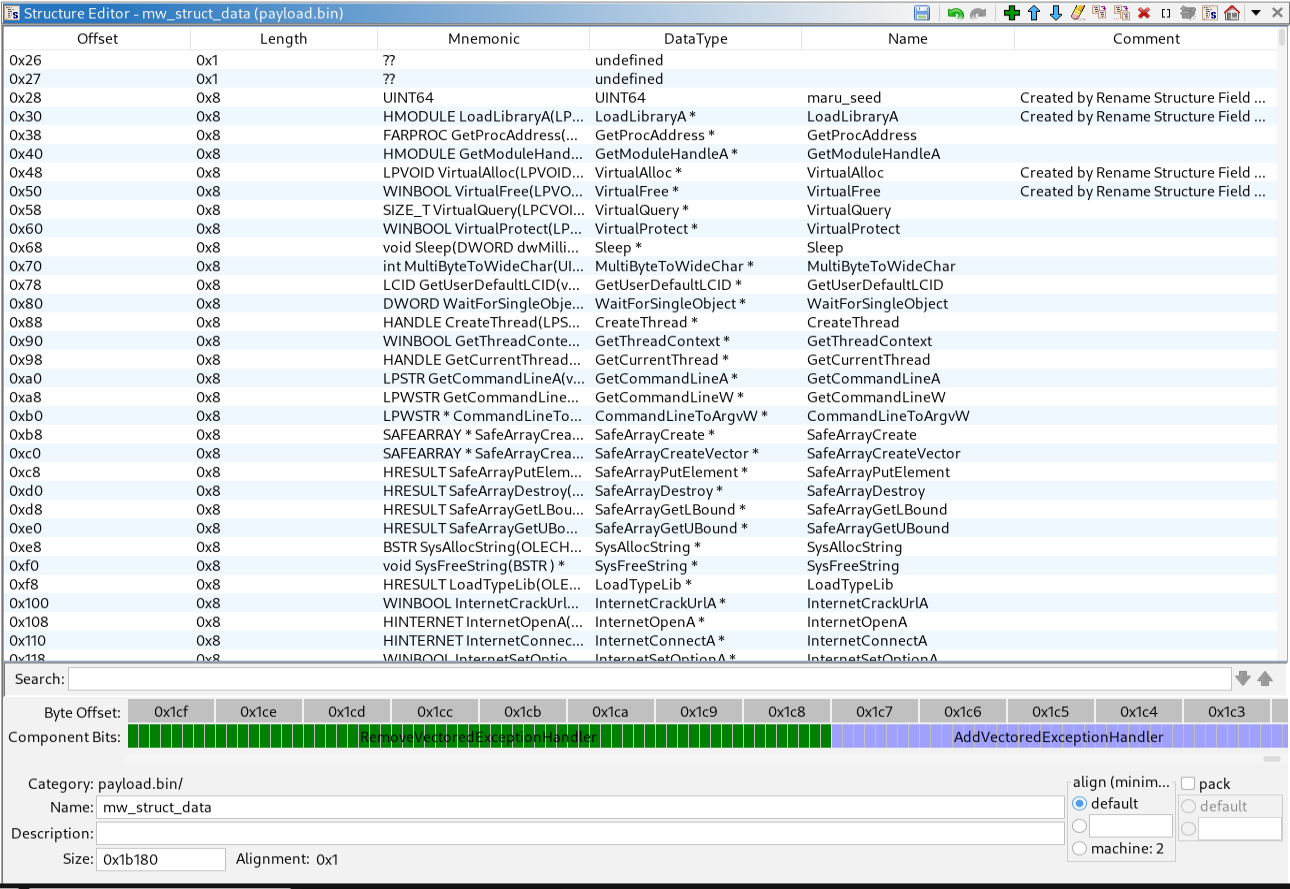This screenshot has width=1290, height=889.
Task: Move selected component up with blue arrow
Action: point(1034,13)
